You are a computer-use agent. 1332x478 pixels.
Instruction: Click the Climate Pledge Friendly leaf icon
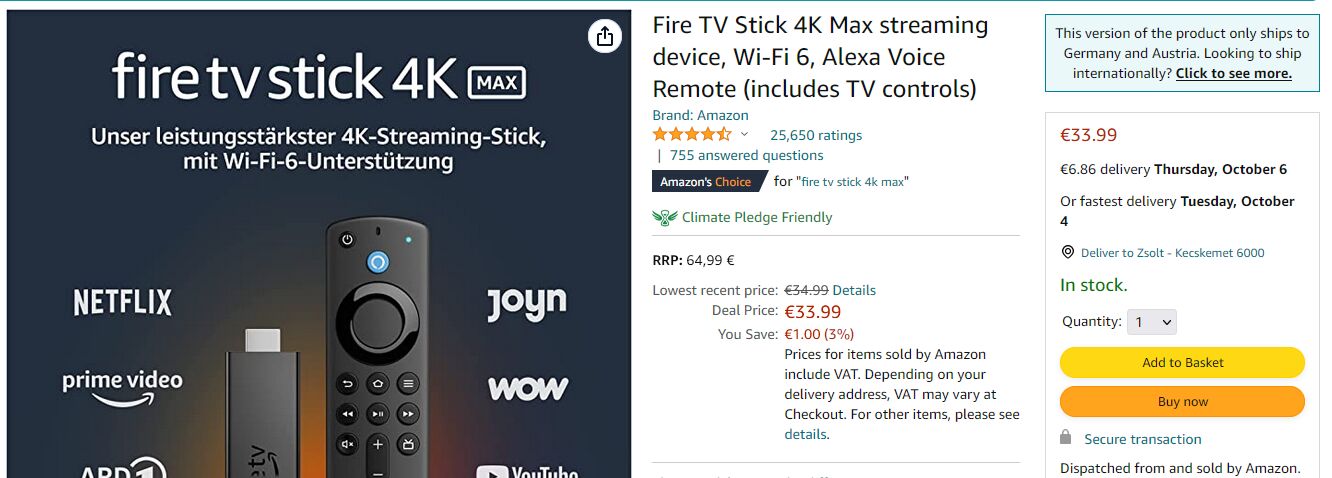[x=665, y=217]
